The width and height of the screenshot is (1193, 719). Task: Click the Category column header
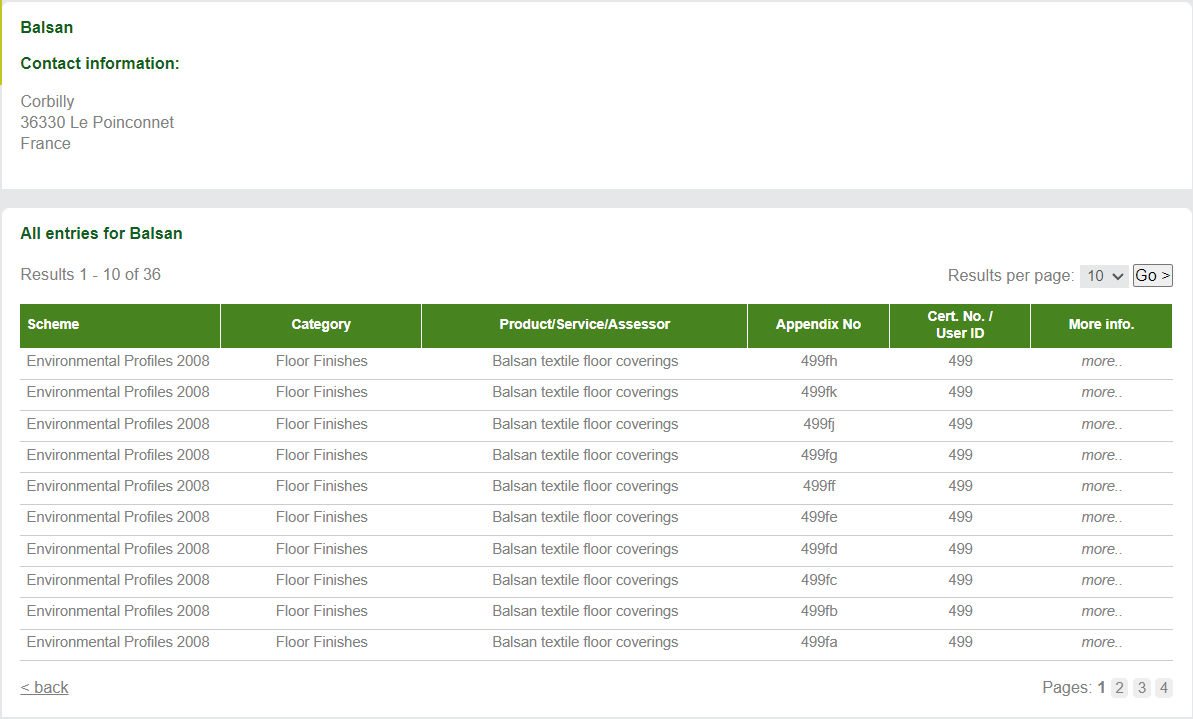(321, 326)
